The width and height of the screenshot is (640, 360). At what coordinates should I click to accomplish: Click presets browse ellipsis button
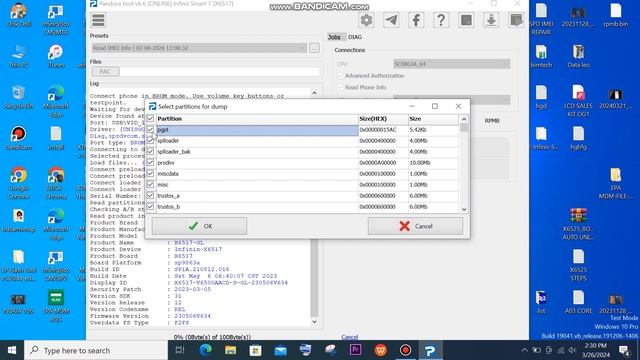click(x=314, y=48)
